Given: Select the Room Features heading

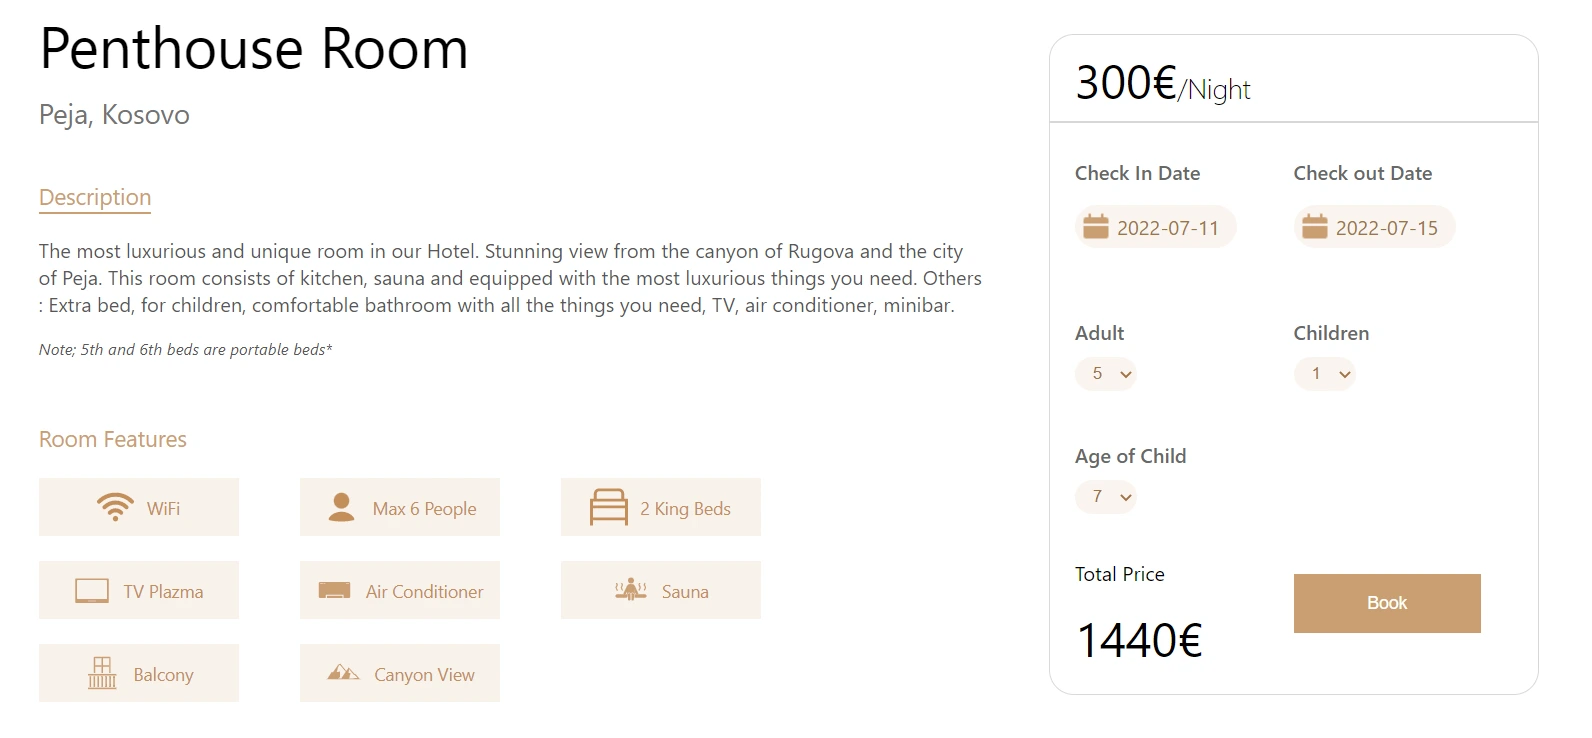Looking at the screenshot, I should 113,439.
